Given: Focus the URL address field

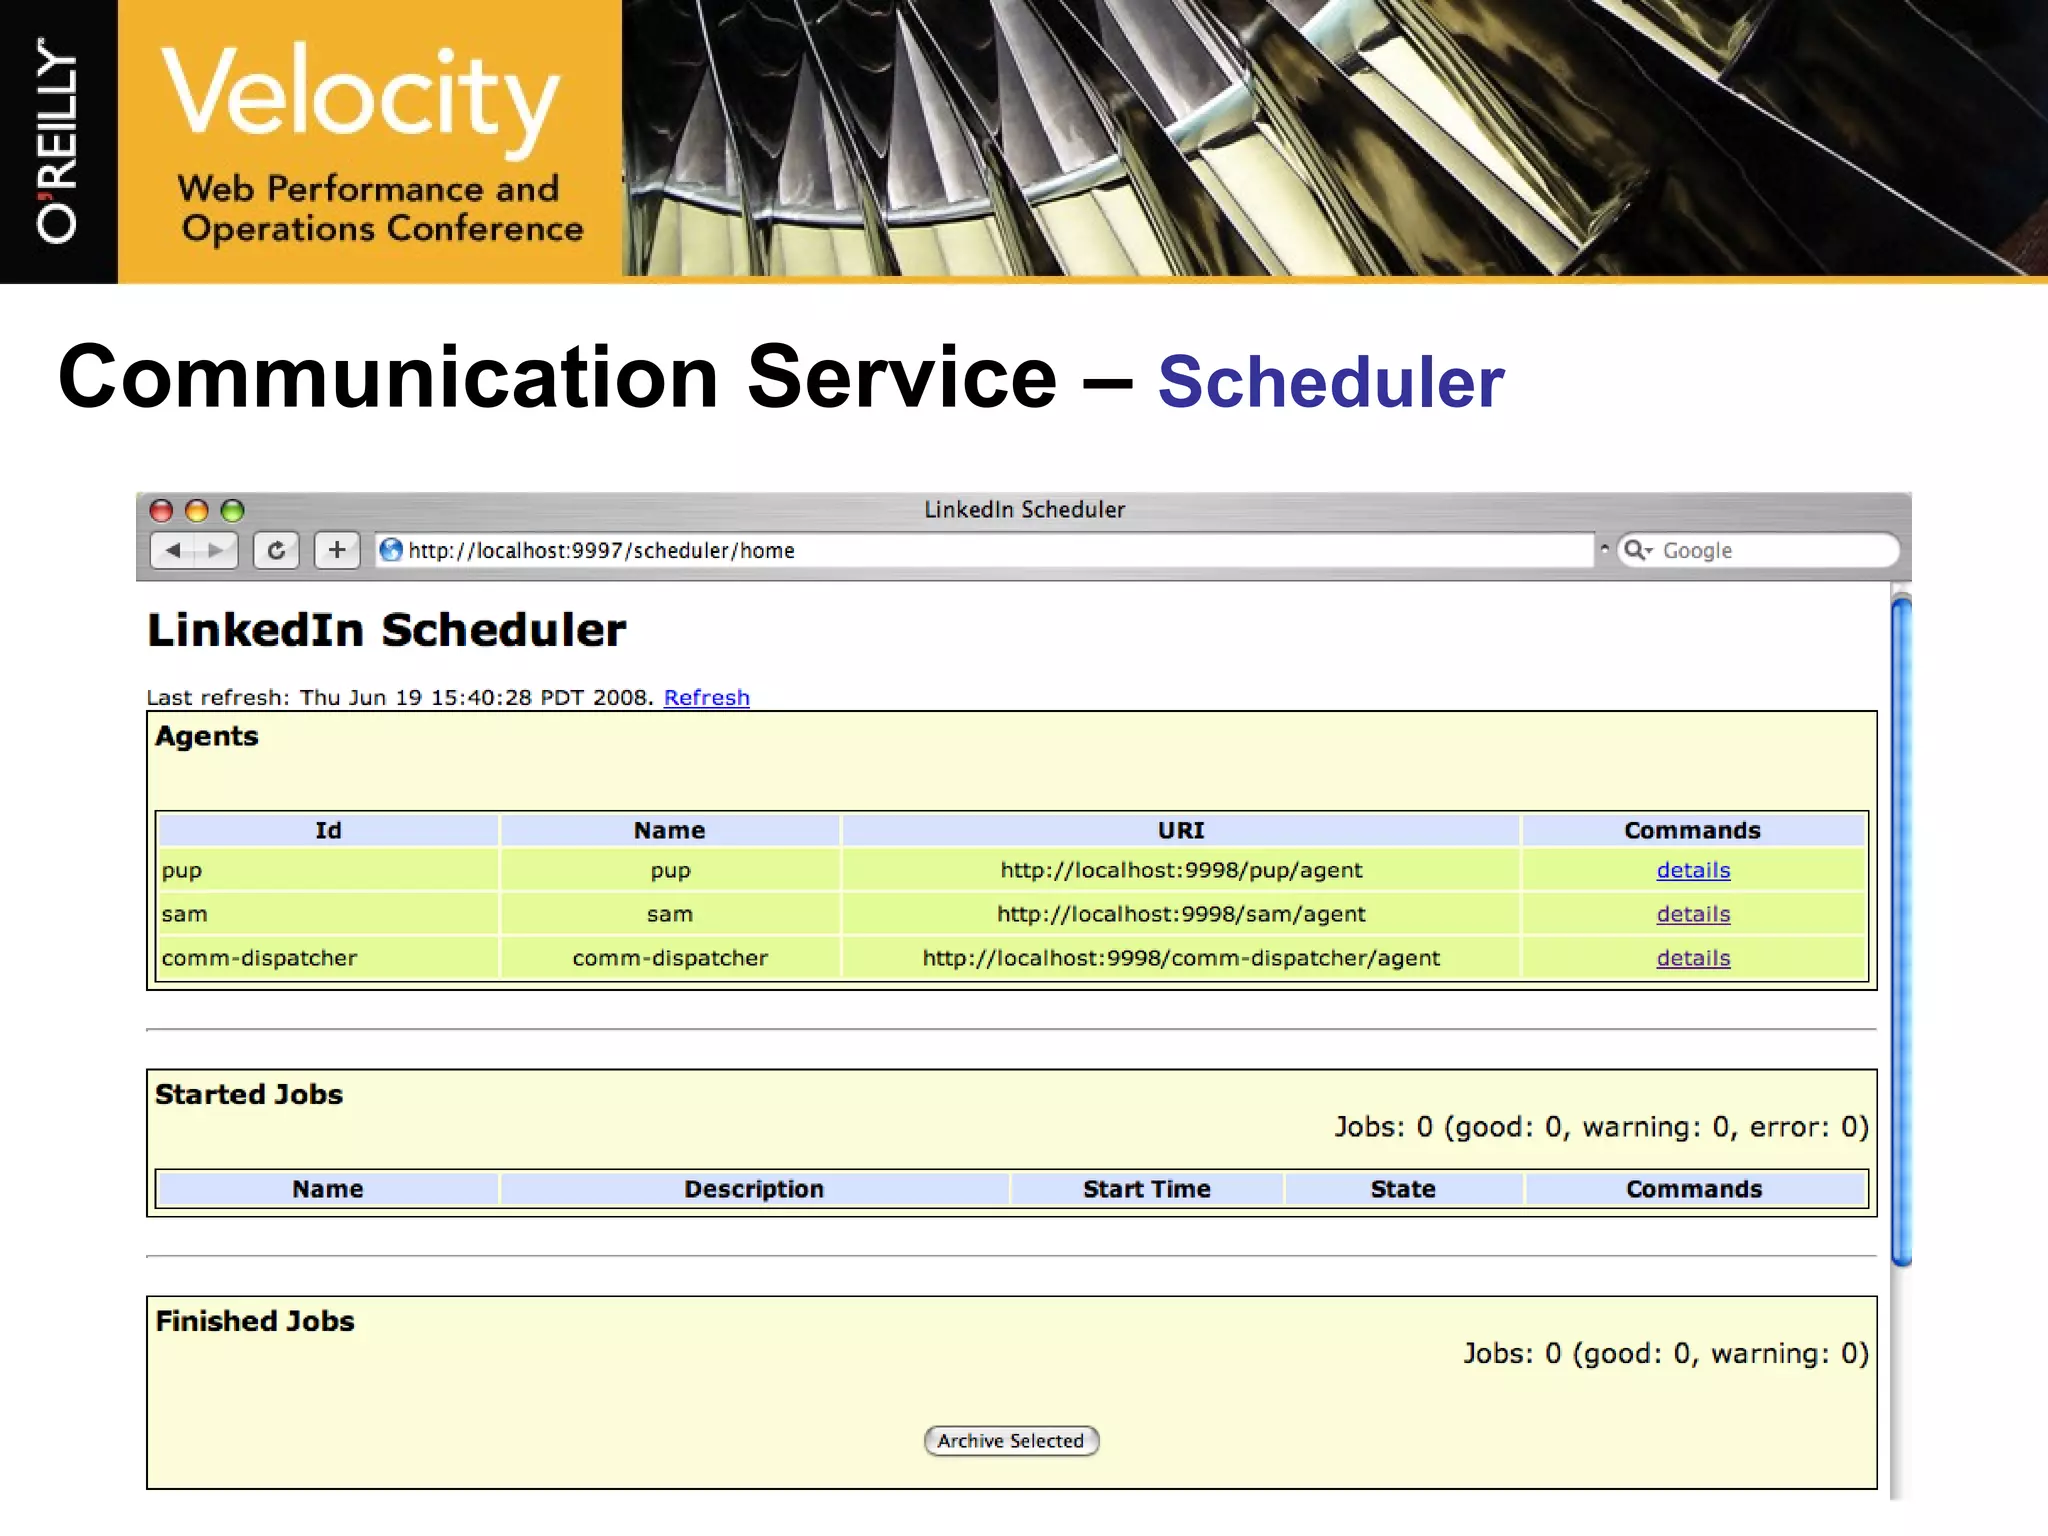Looking at the screenshot, I should coord(984,550).
